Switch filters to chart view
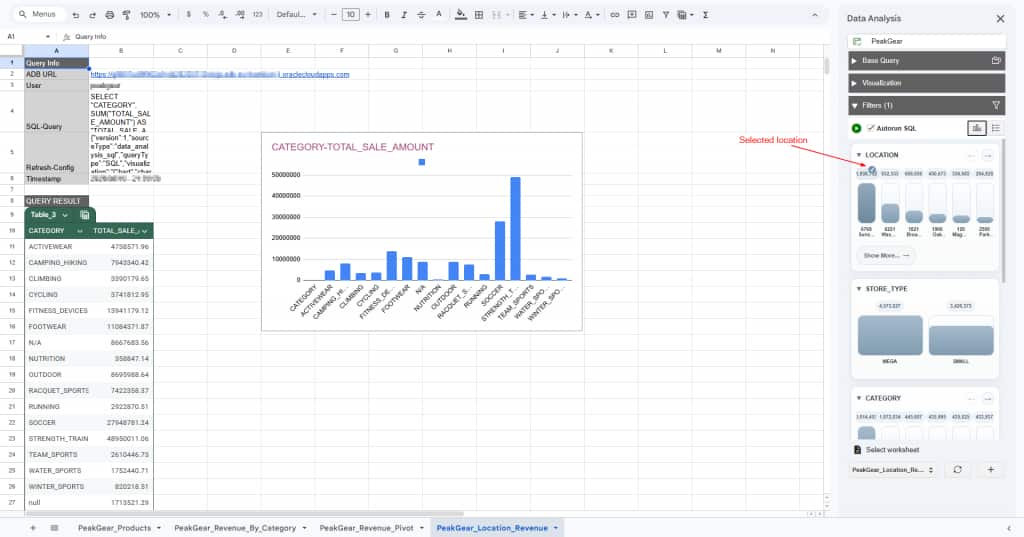This screenshot has height=537, width=1024. tap(976, 128)
